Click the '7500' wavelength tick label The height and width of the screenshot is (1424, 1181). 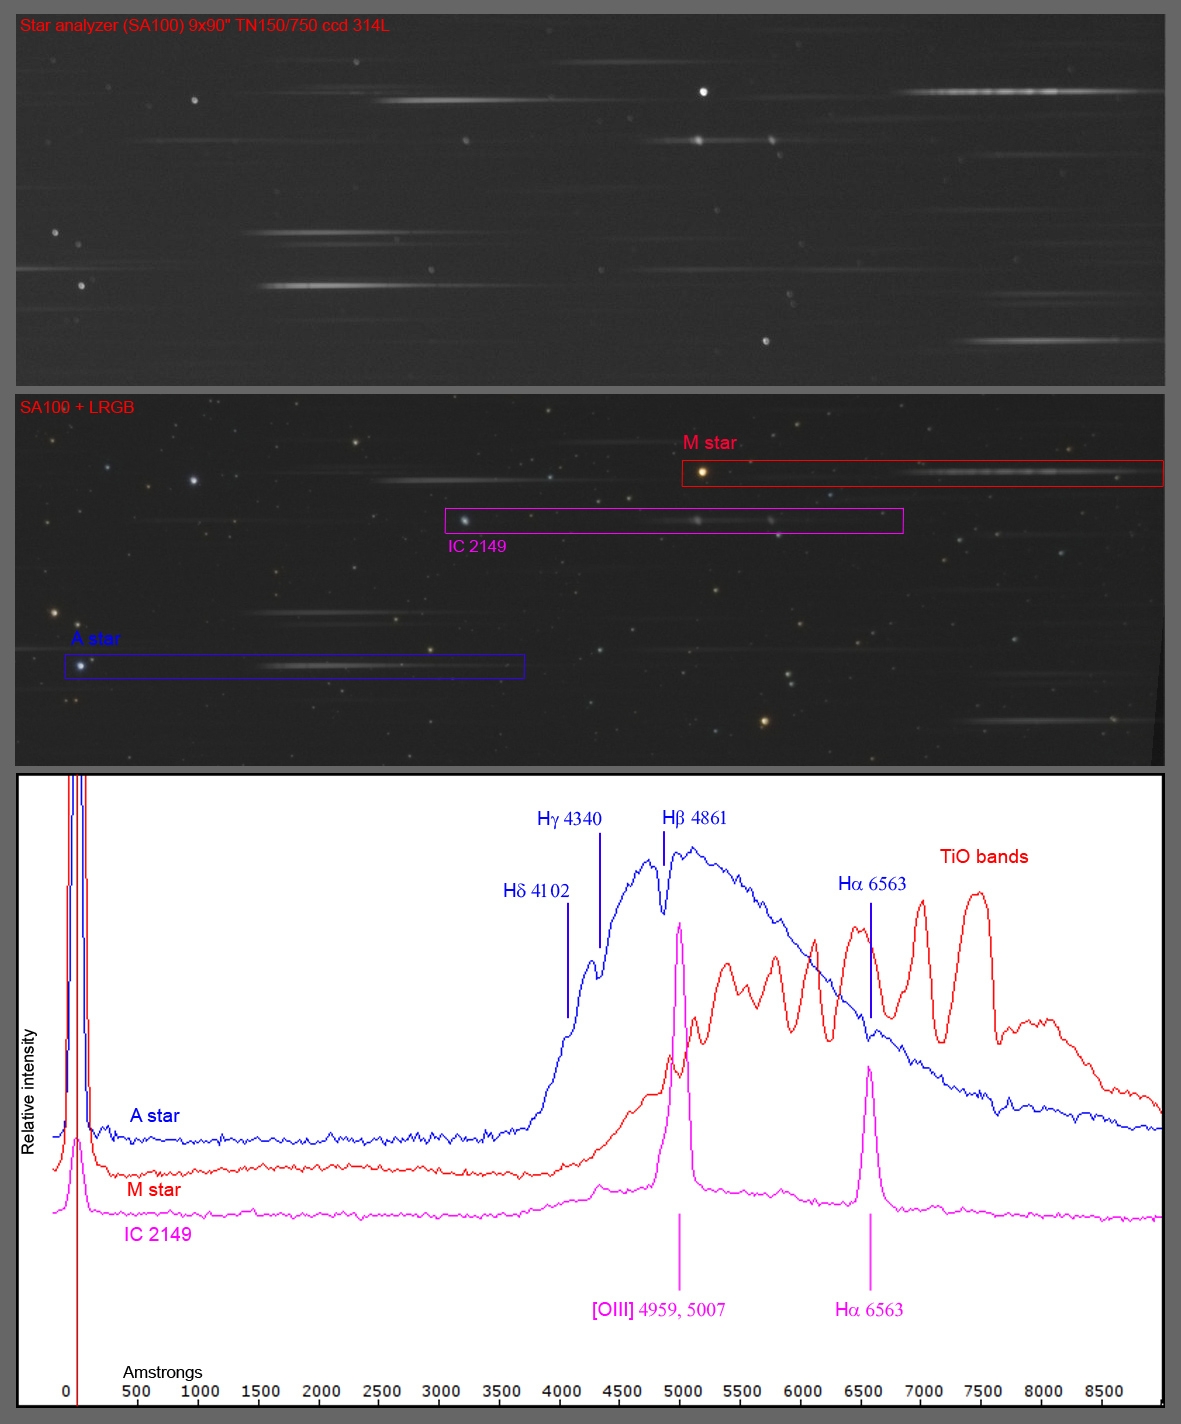[x=983, y=1391]
